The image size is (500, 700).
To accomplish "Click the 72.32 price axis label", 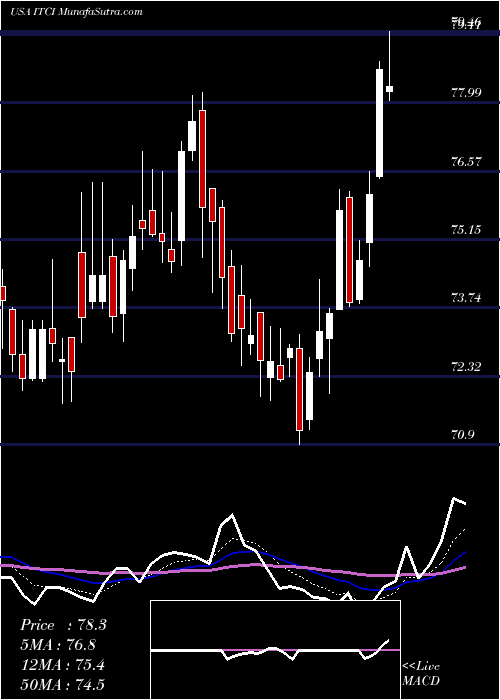I will click(467, 367).
